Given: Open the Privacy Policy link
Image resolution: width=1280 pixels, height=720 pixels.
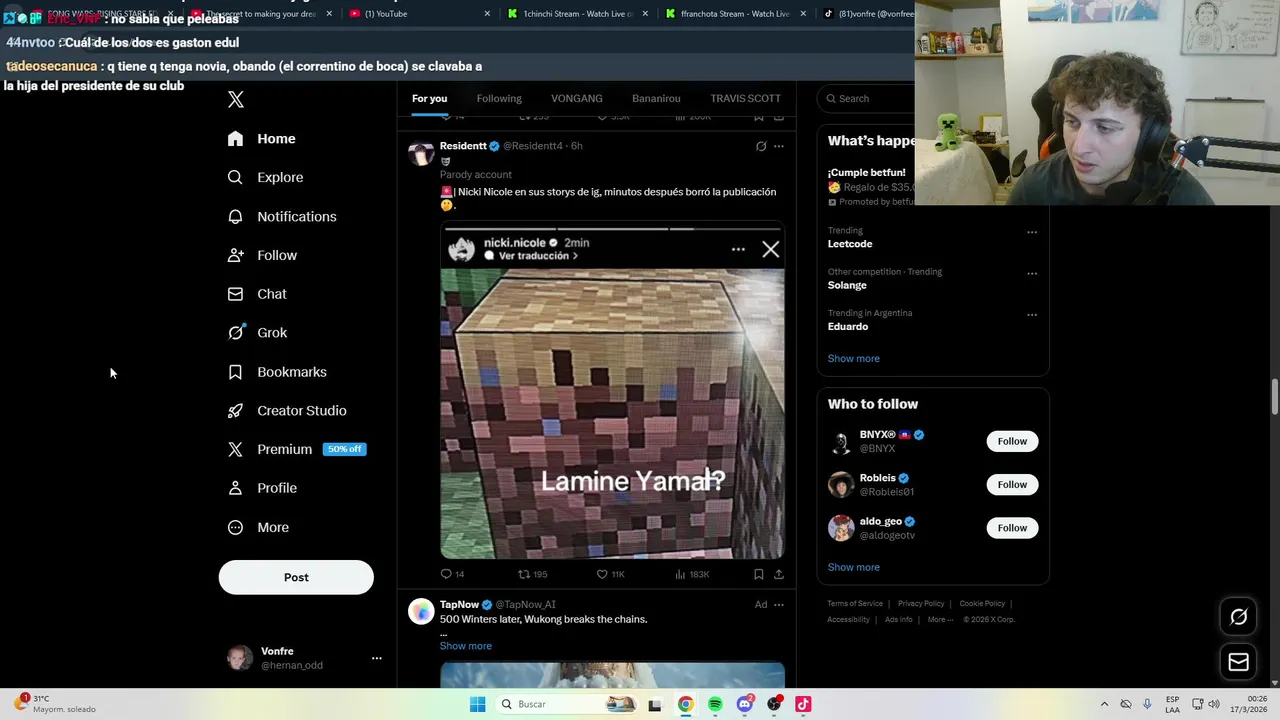Looking at the screenshot, I should (x=921, y=604).
